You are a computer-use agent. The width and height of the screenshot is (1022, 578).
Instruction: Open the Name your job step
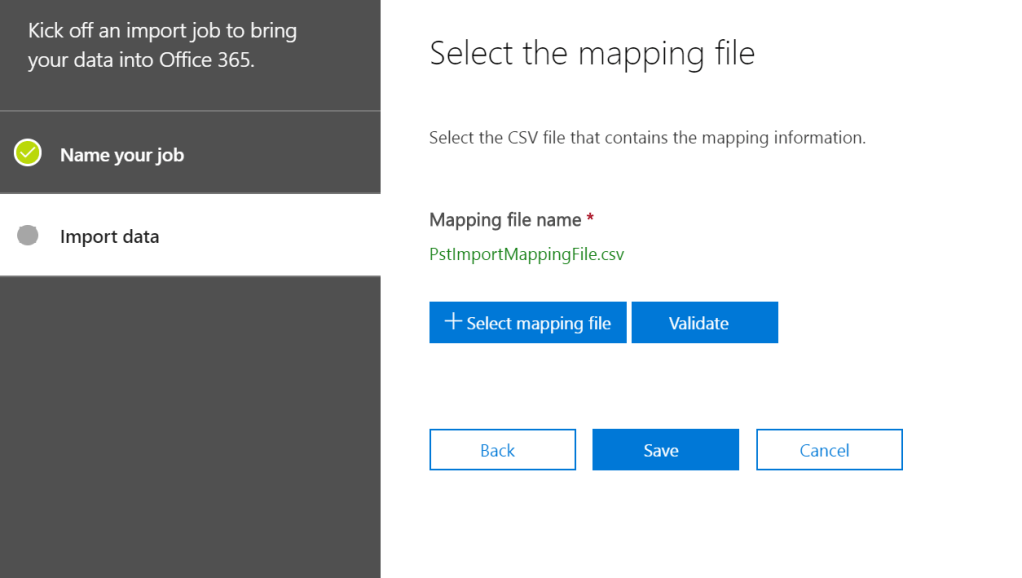click(x=121, y=155)
